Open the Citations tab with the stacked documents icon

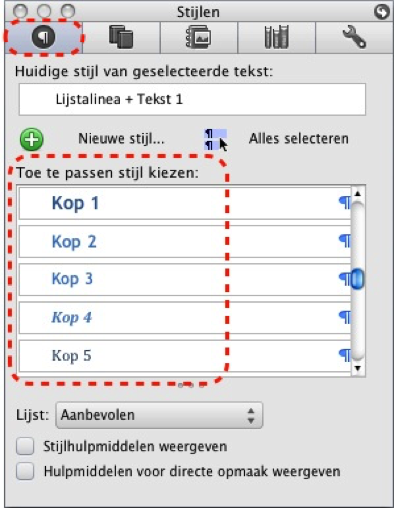pyautogui.click(x=121, y=37)
